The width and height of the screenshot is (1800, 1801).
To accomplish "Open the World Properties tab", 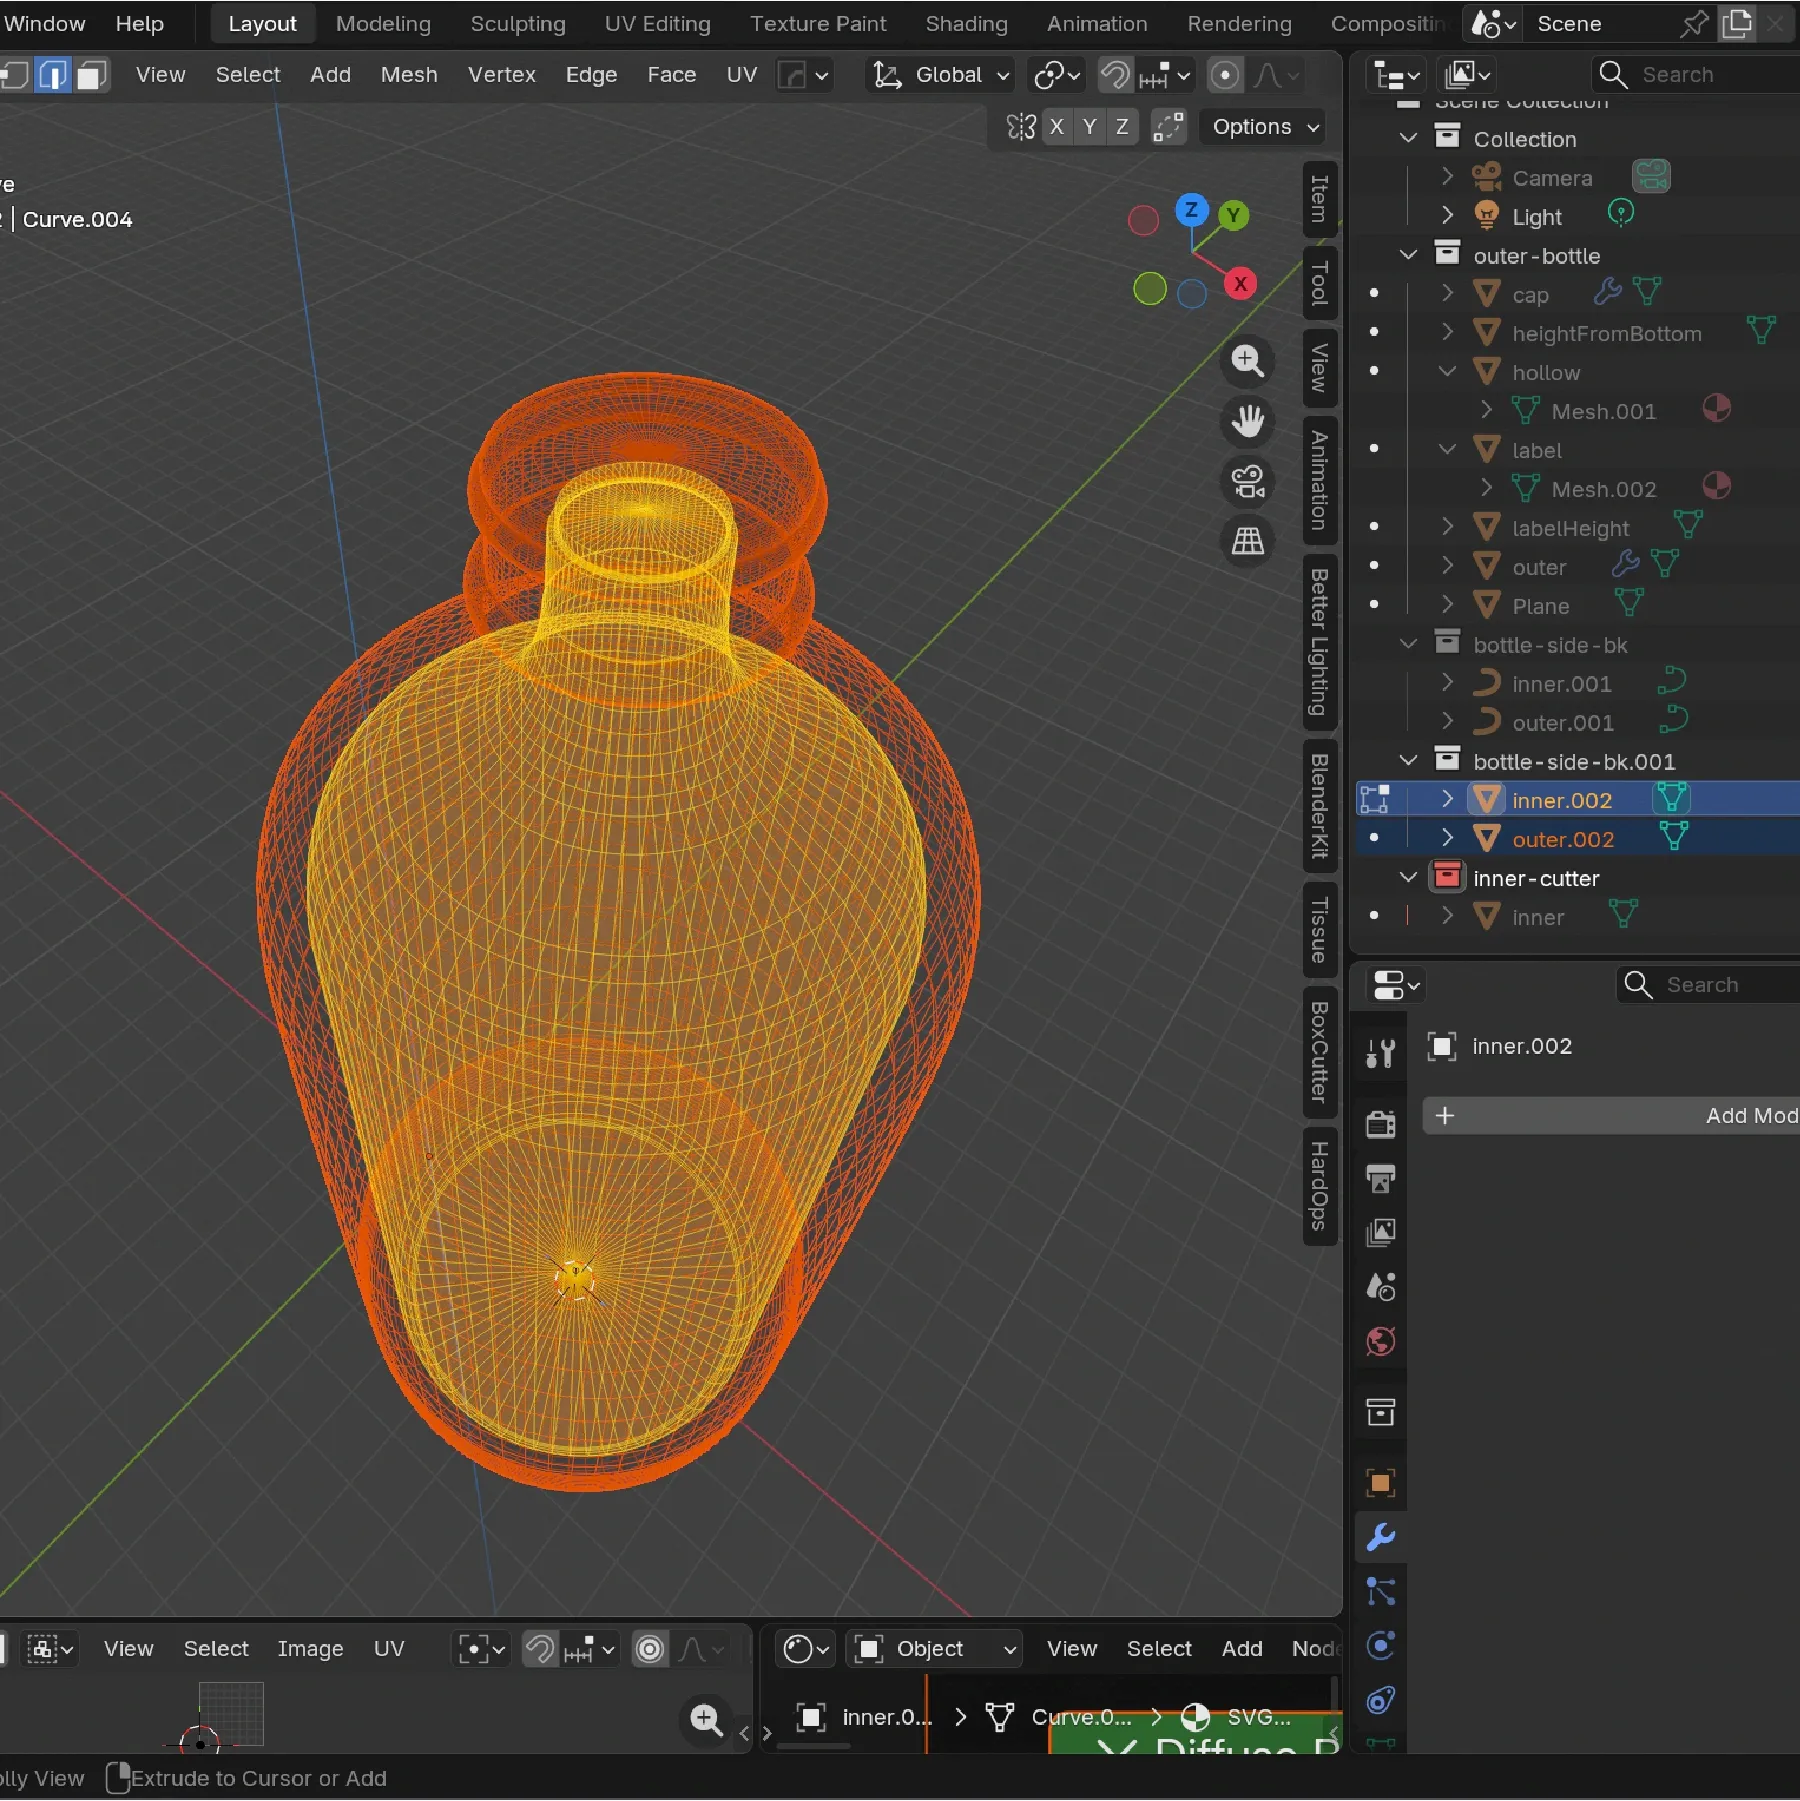I will tap(1381, 1343).
